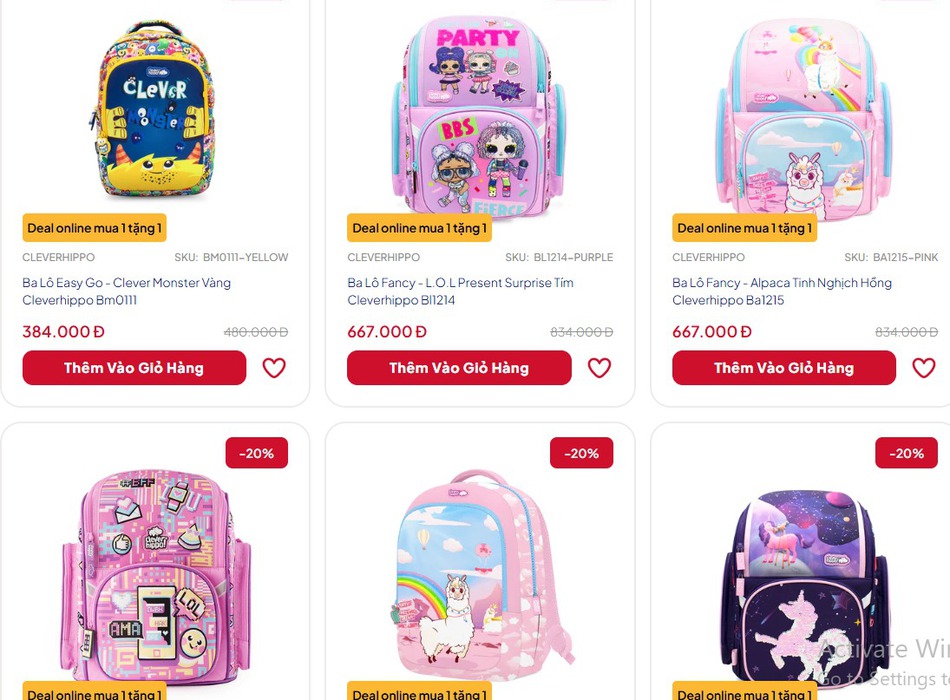Click -20% badge on pixel pink backpack

[x=256, y=453]
